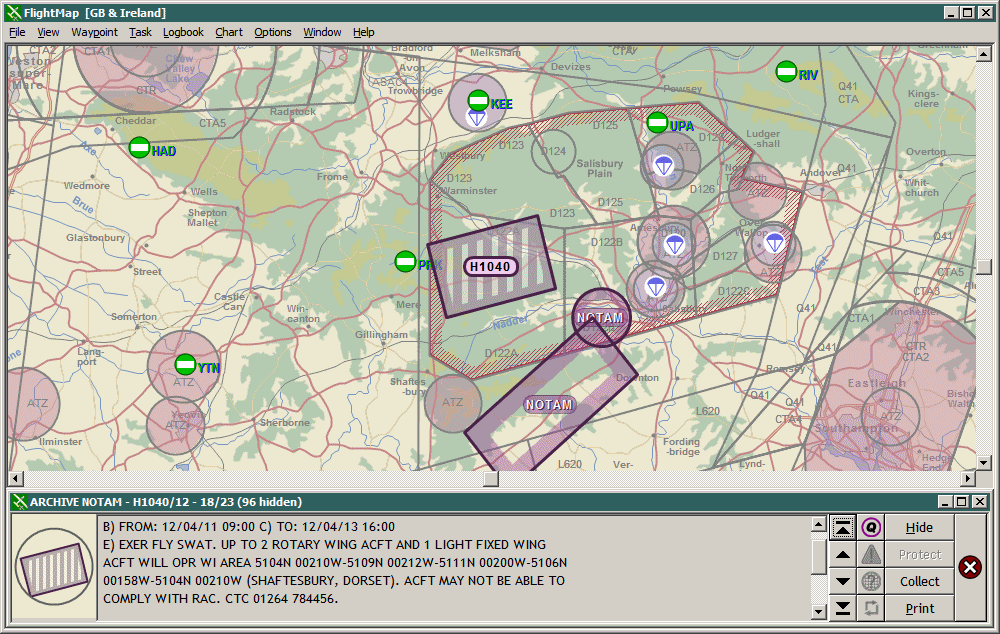
Task: Jump to last NOTAM with bottom arrow icon
Action: 843,608
